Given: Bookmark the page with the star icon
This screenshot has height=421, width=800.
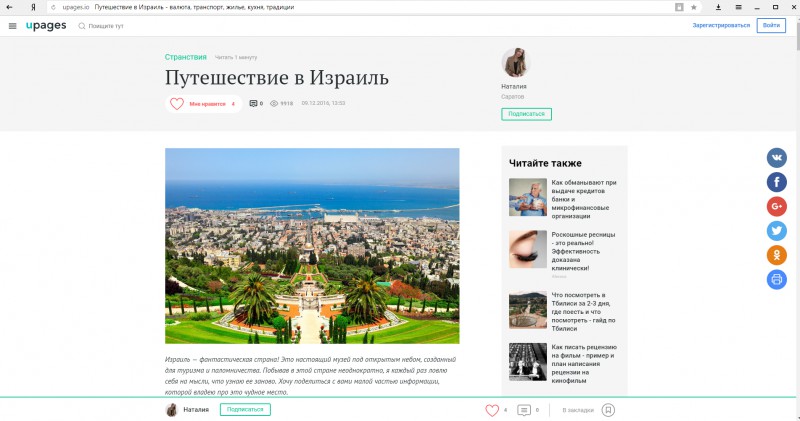Looking at the screenshot, I should tap(694, 7).
